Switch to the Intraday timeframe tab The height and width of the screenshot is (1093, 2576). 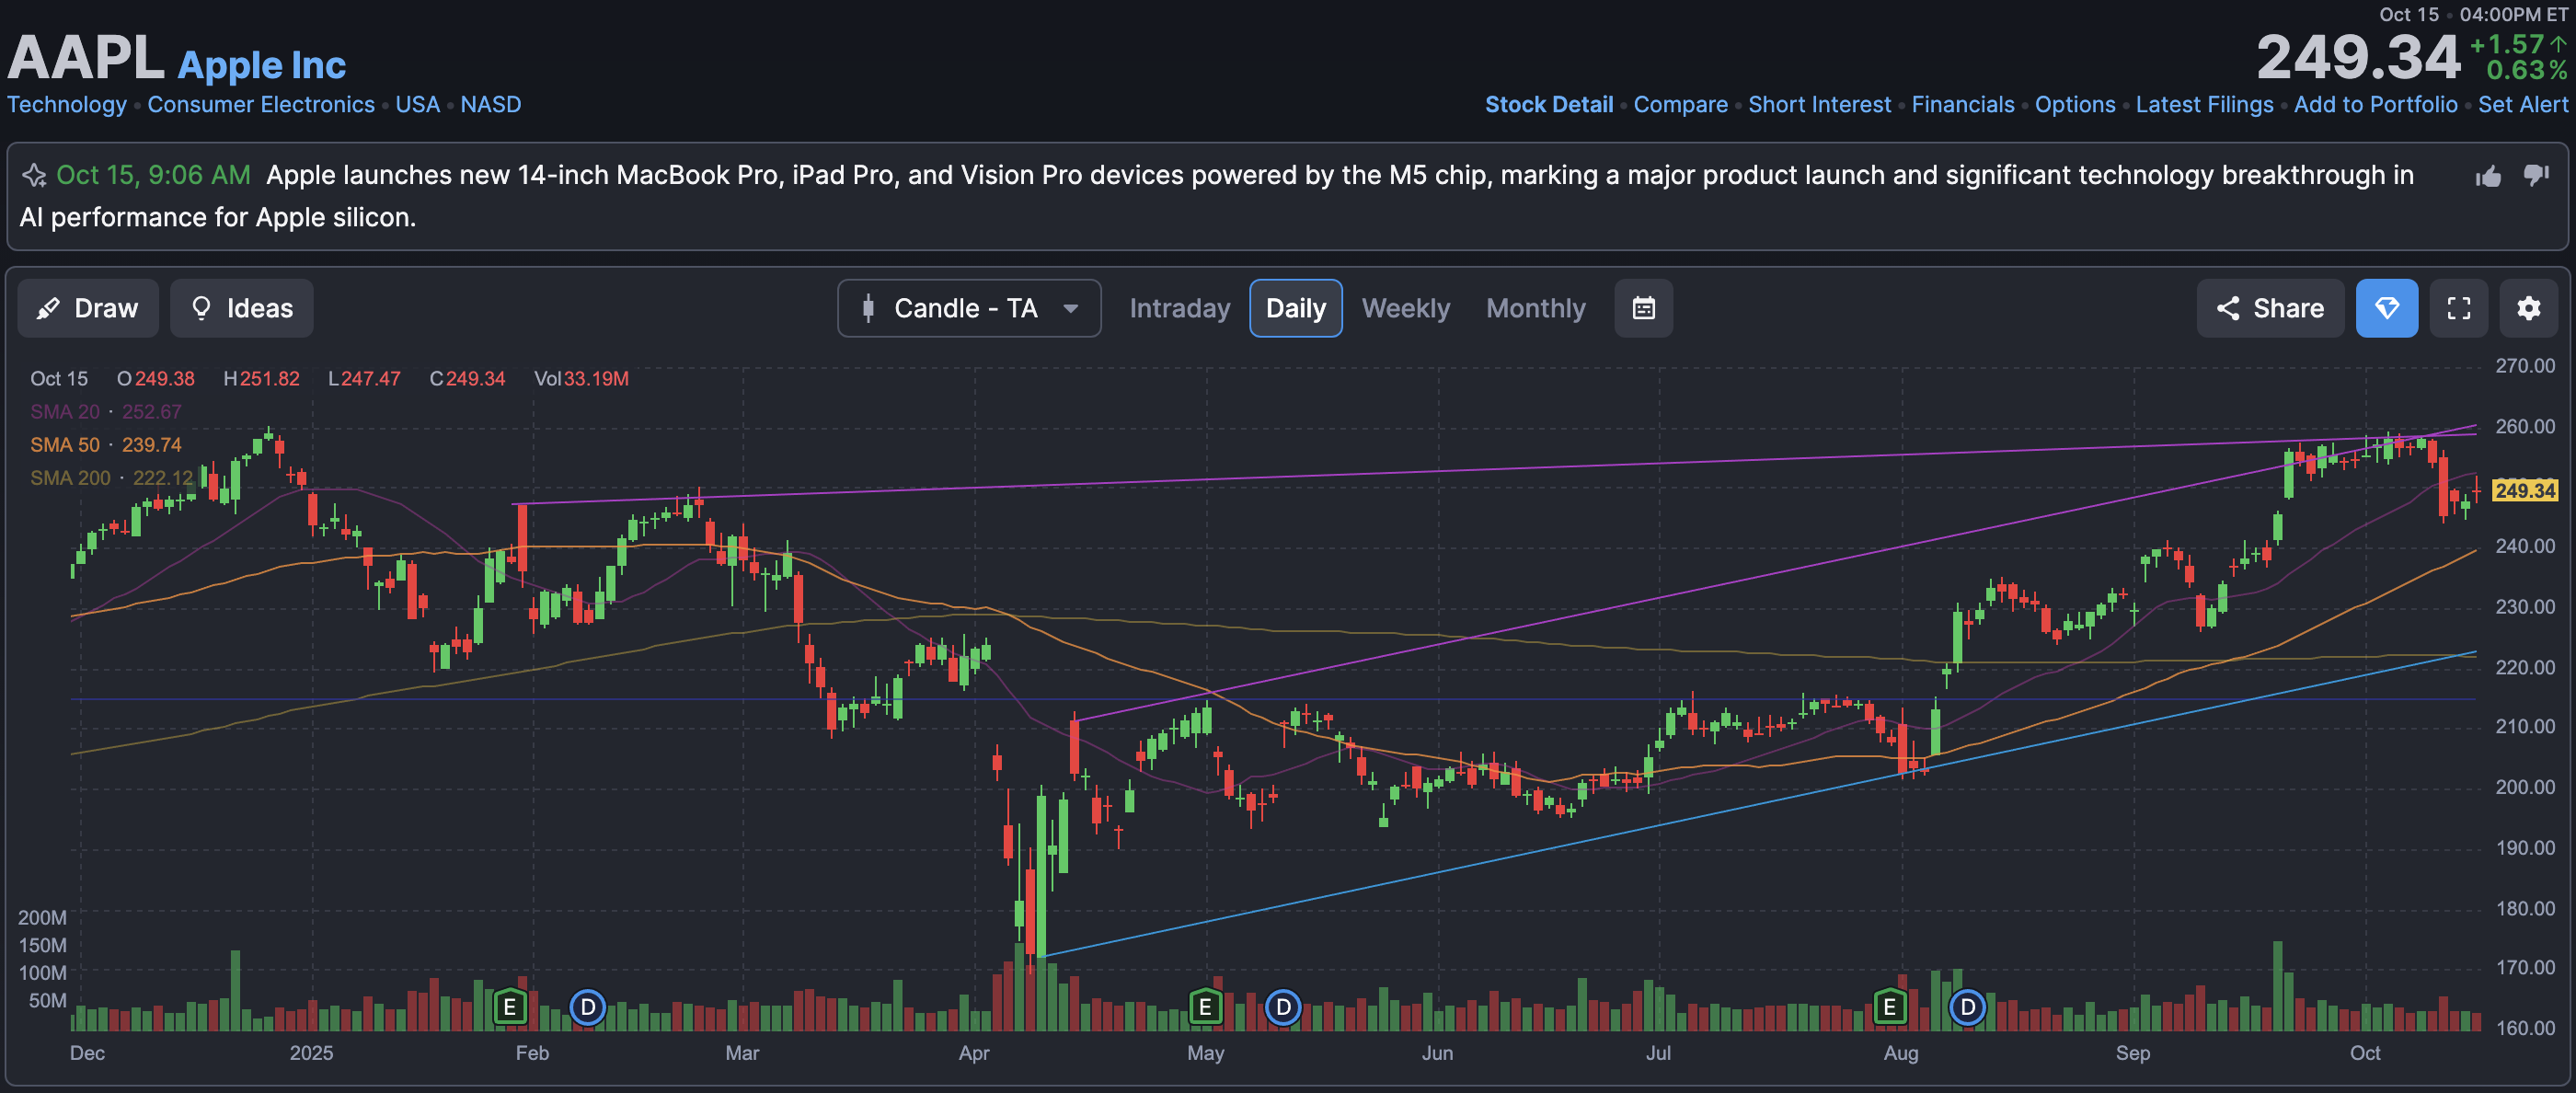click(x=1179, y=308)
